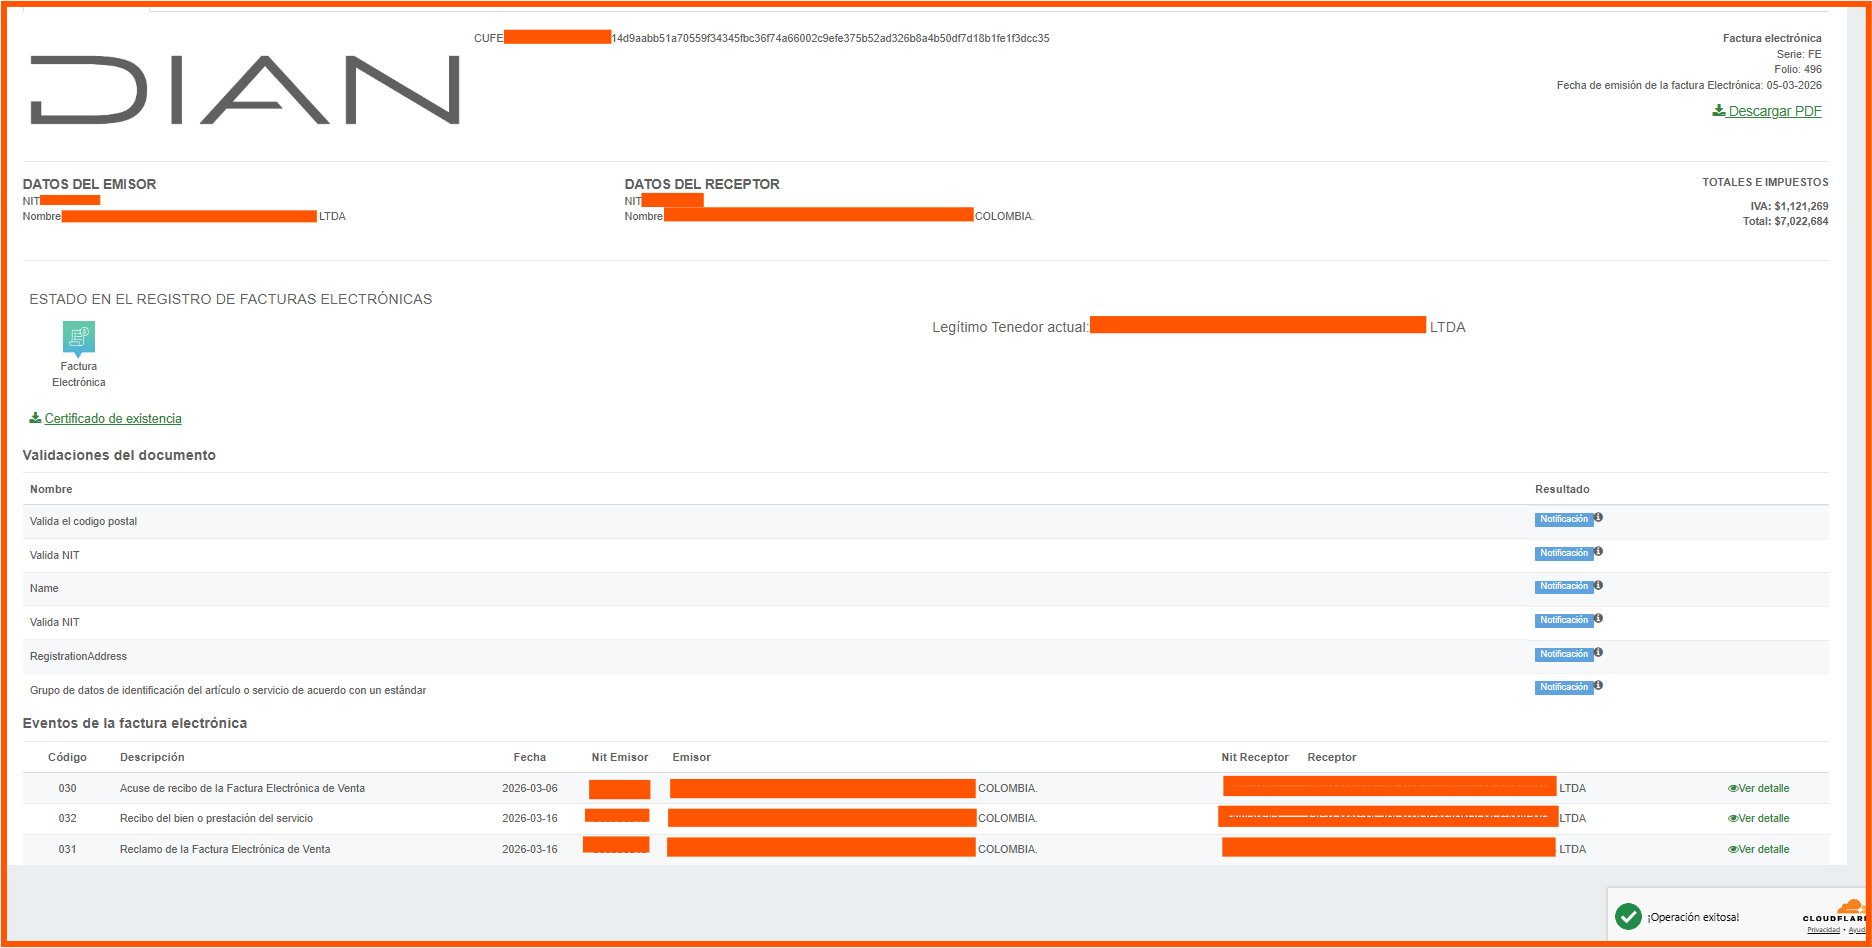
Task: Click the 'Total: $7,022,684' value
Action: pos(1786,221)
